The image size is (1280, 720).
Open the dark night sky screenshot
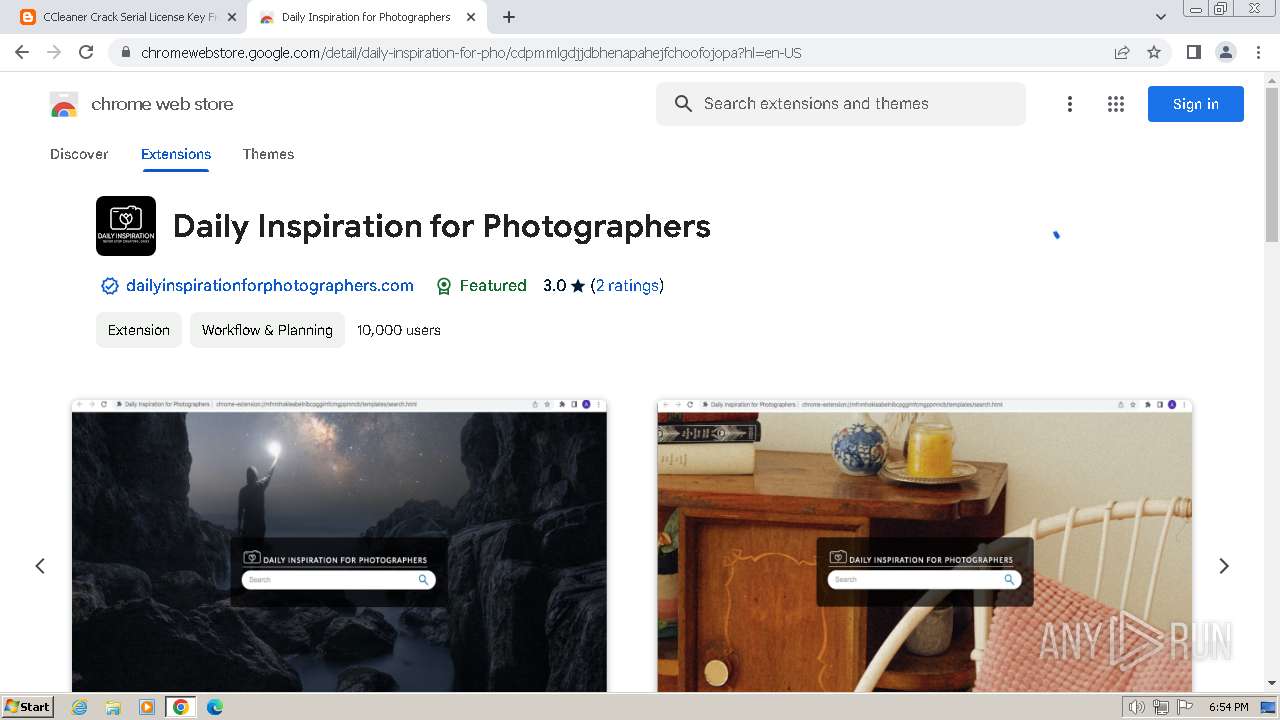point(339,545)
